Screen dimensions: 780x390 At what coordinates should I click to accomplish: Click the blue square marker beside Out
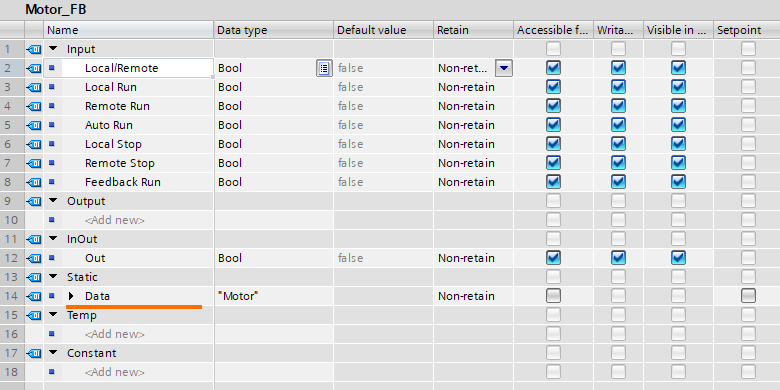pos(52,258)
